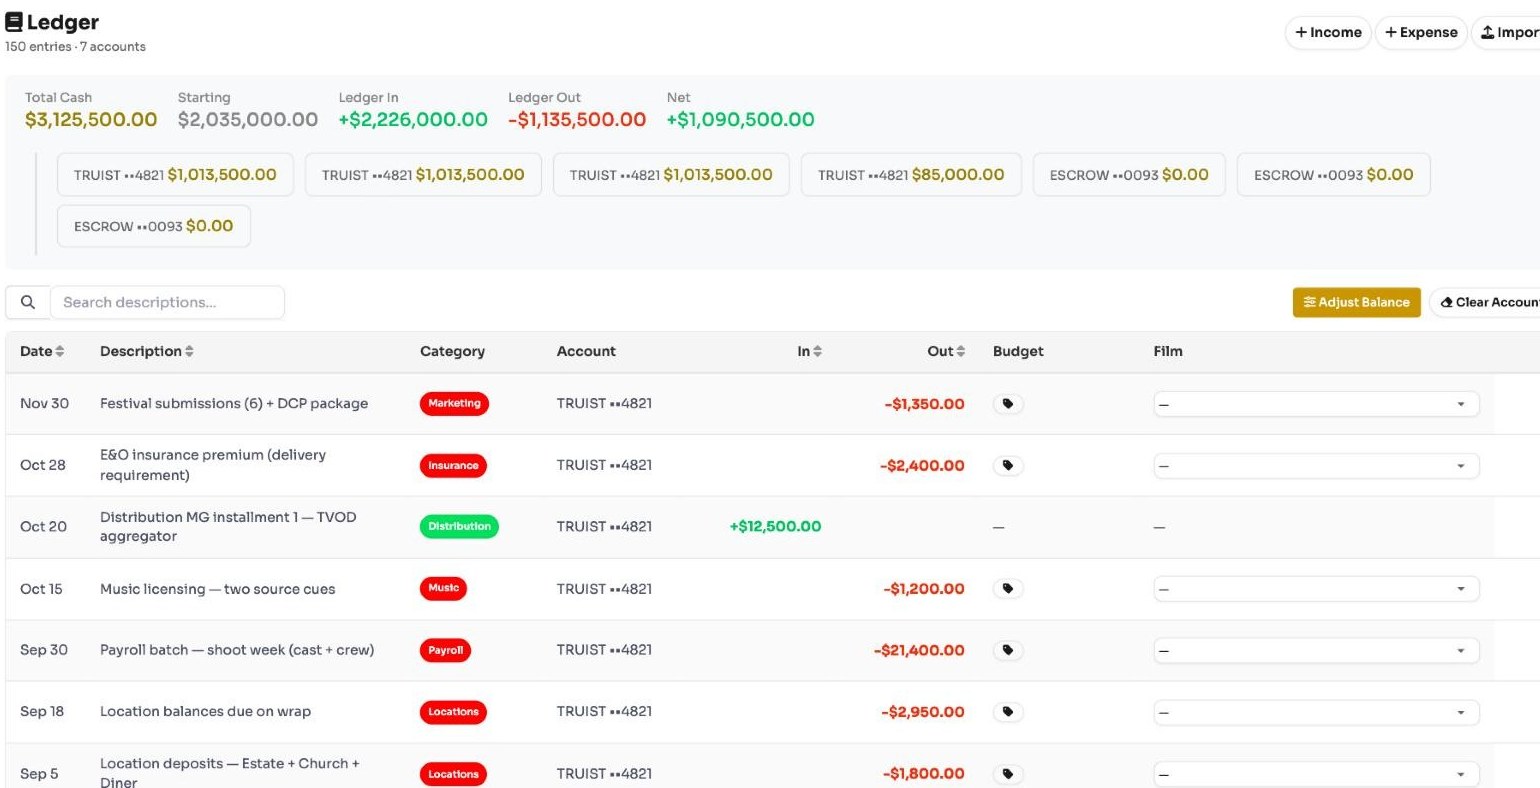
Task: Click the Net amount +$1,090,500.00
Action: pyautogui.click(x=741, y=120)
